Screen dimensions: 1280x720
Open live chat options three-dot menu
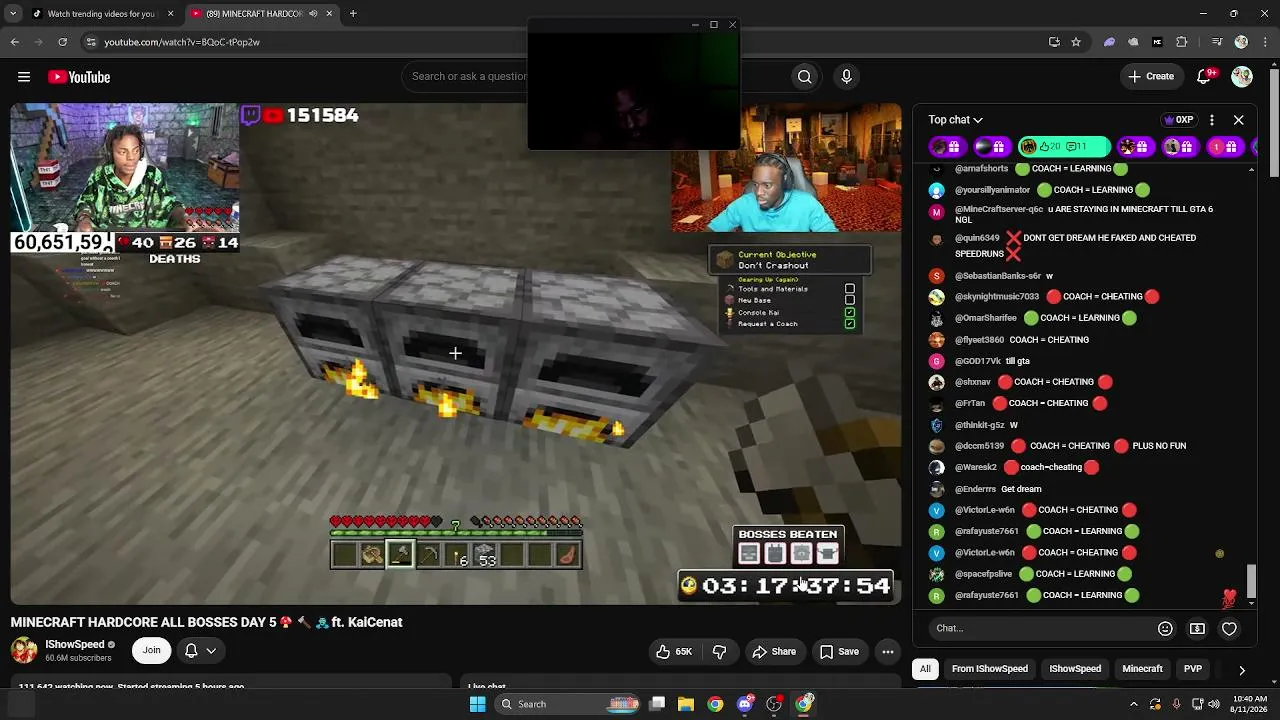(1212, 120)
